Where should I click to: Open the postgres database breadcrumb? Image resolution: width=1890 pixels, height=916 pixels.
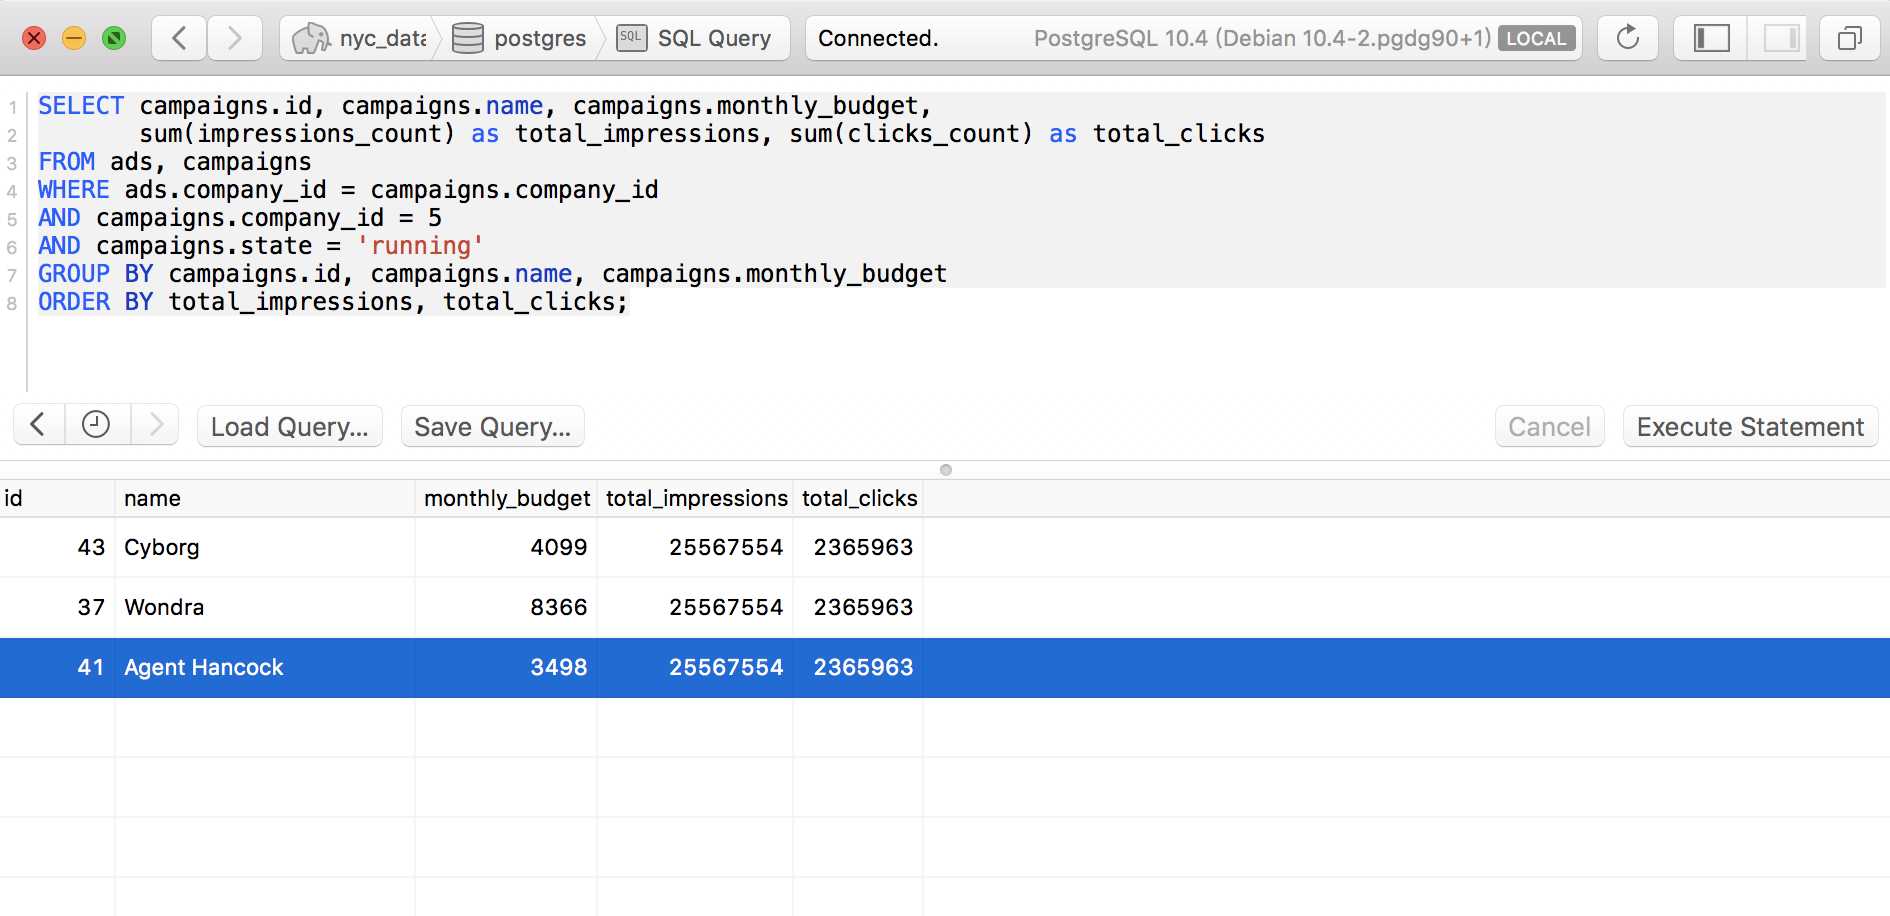[519, 38]
